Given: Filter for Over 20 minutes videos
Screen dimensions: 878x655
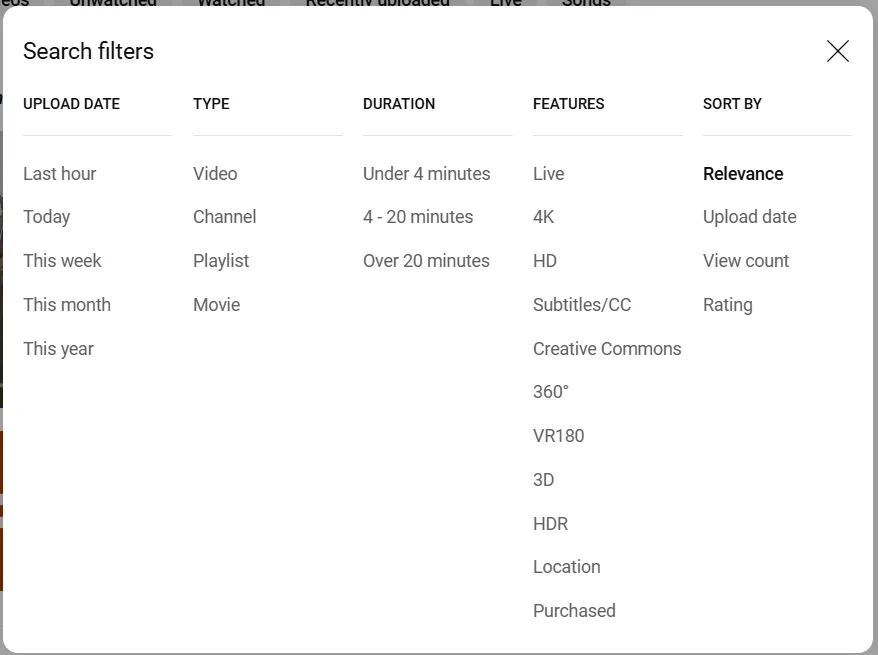Looking at the screenshot, I should coord(426,260).
